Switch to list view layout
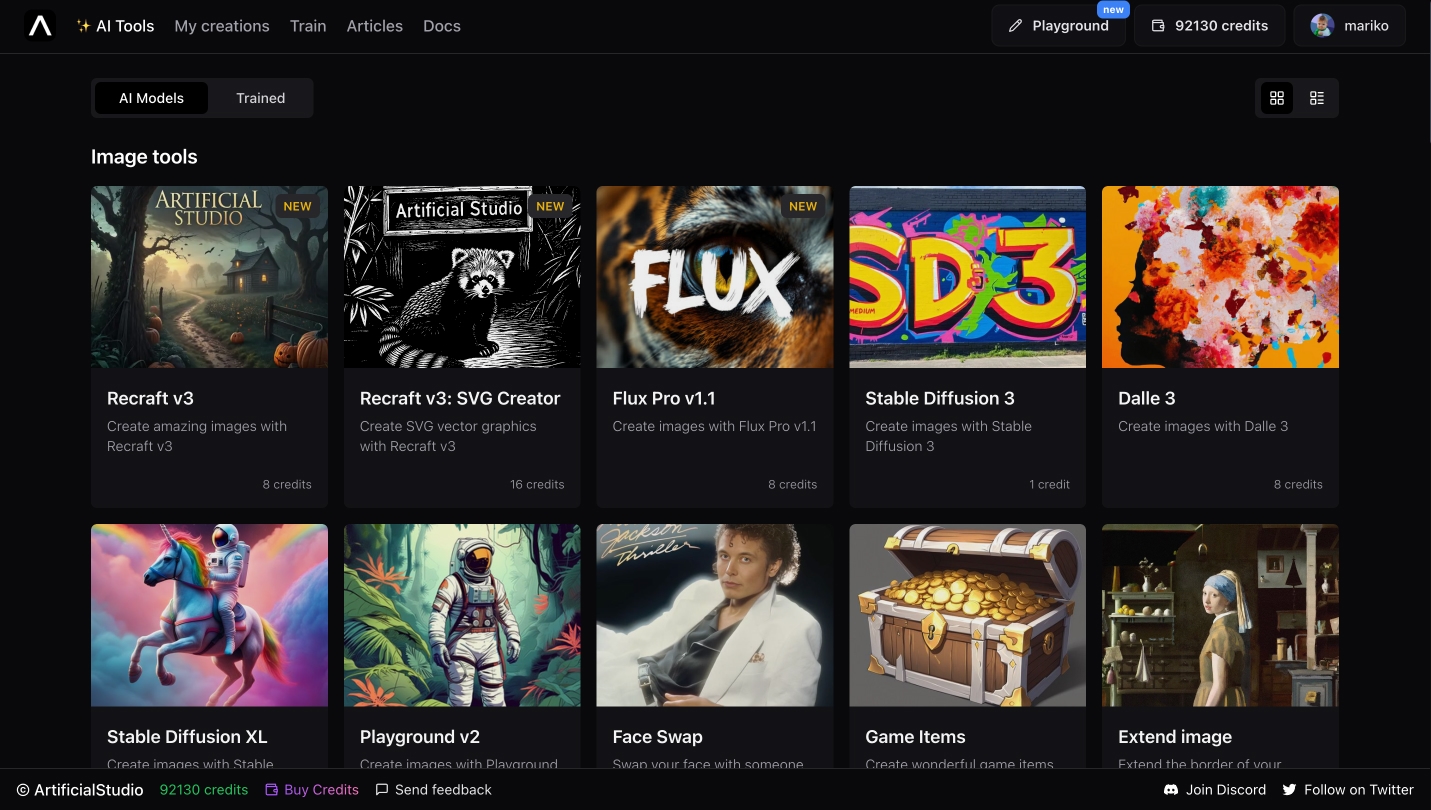The height and width of the screenshot is (810, 1431). 1316,98
